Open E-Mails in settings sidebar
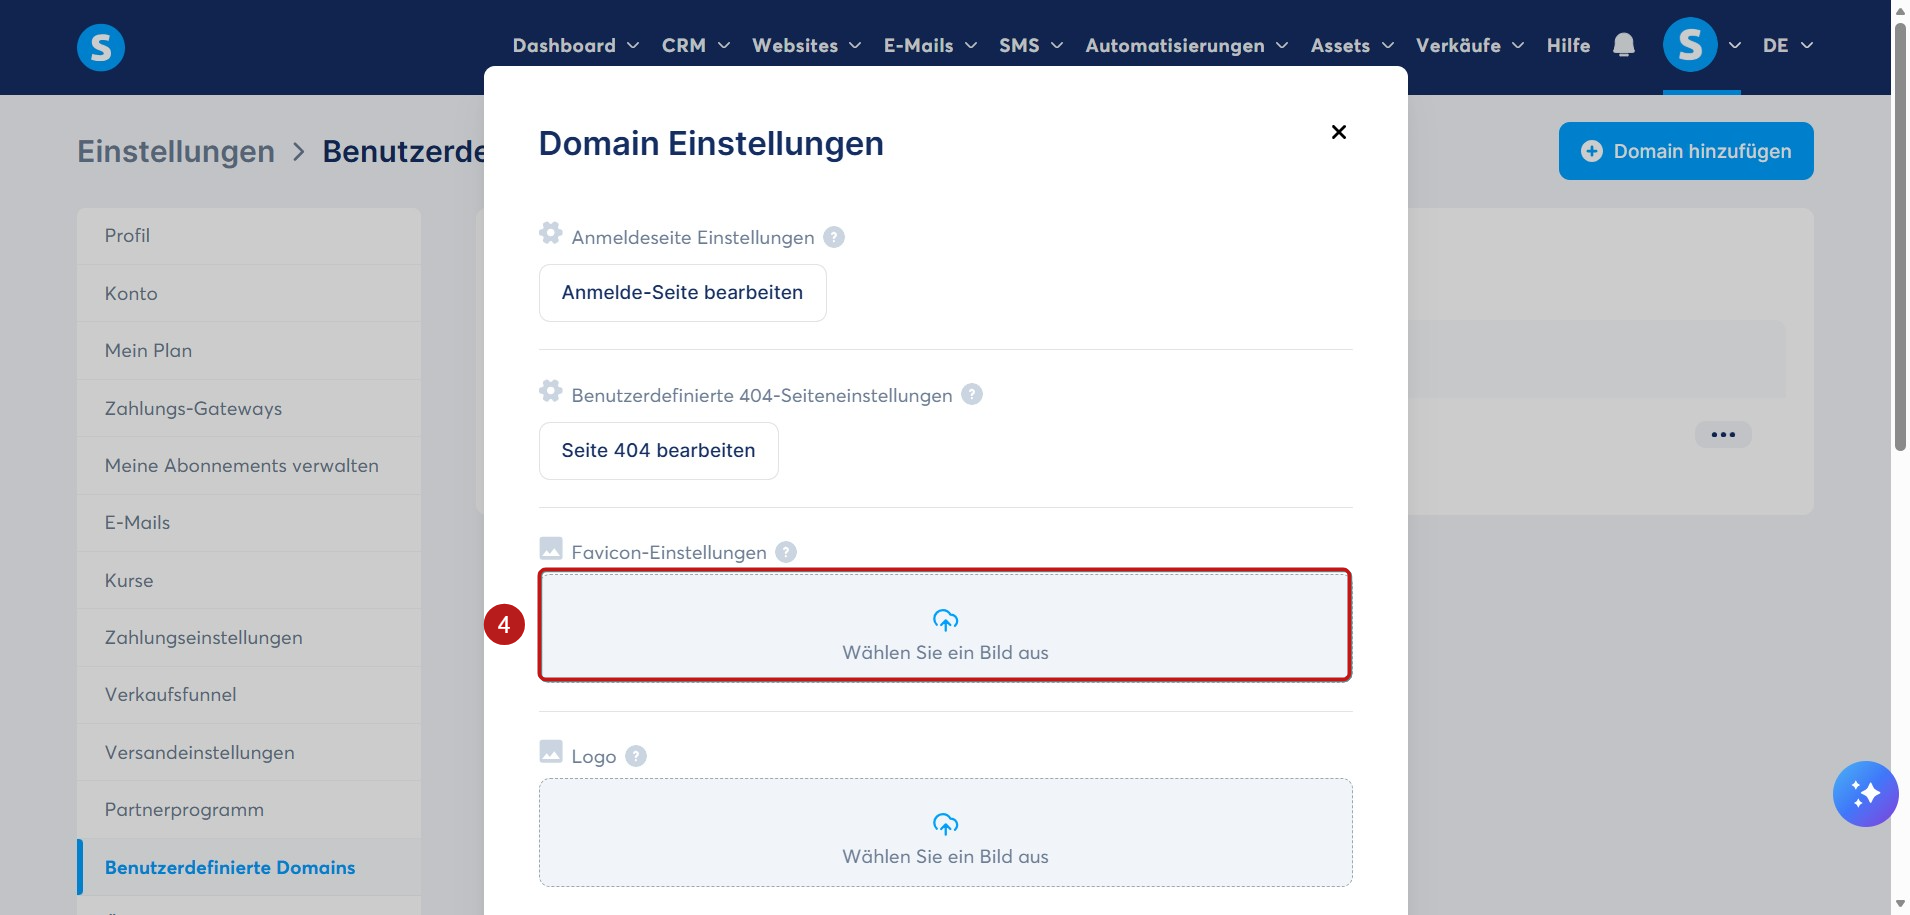The height and width of the screenshot is (915, 1910). coord(249,523)
